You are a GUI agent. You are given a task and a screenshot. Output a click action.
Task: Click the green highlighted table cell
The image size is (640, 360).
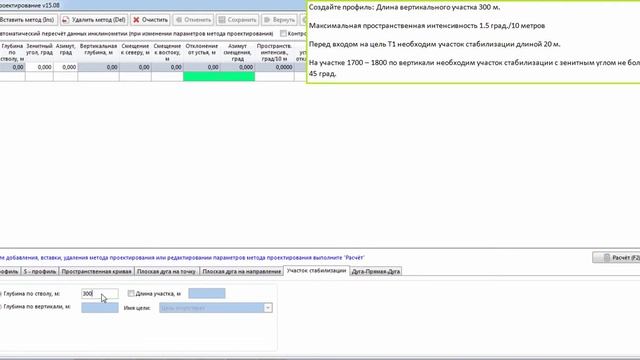(219, 76)
